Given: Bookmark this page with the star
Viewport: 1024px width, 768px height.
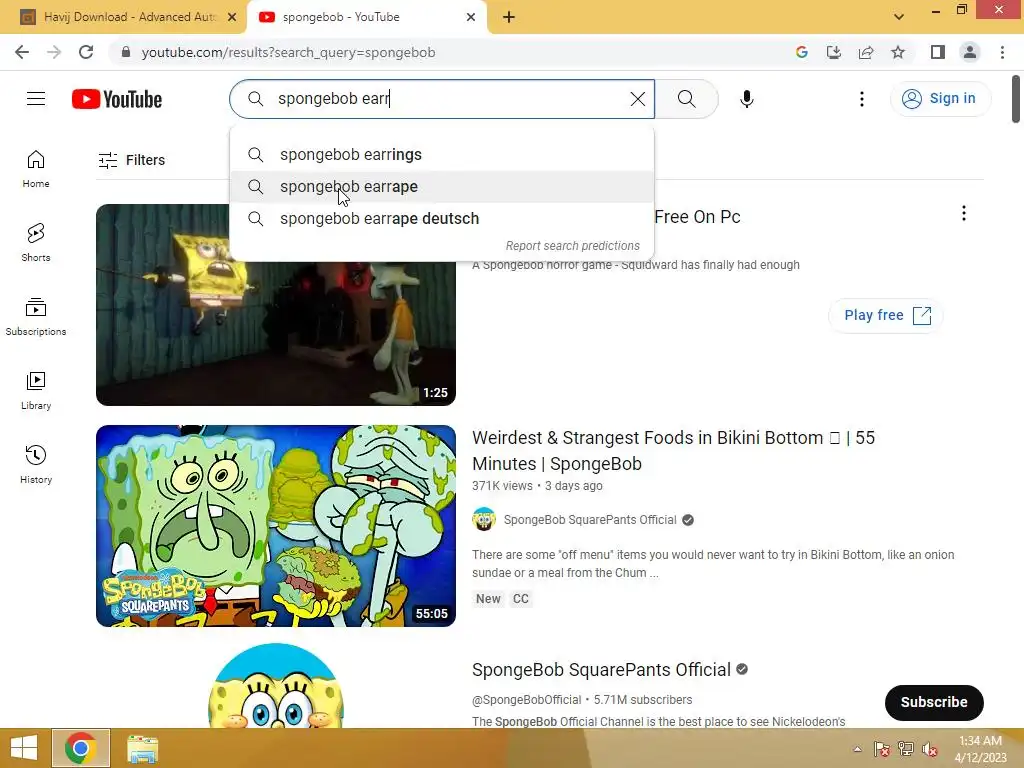Looking at the screenshot, I should [x=898, y=52].
